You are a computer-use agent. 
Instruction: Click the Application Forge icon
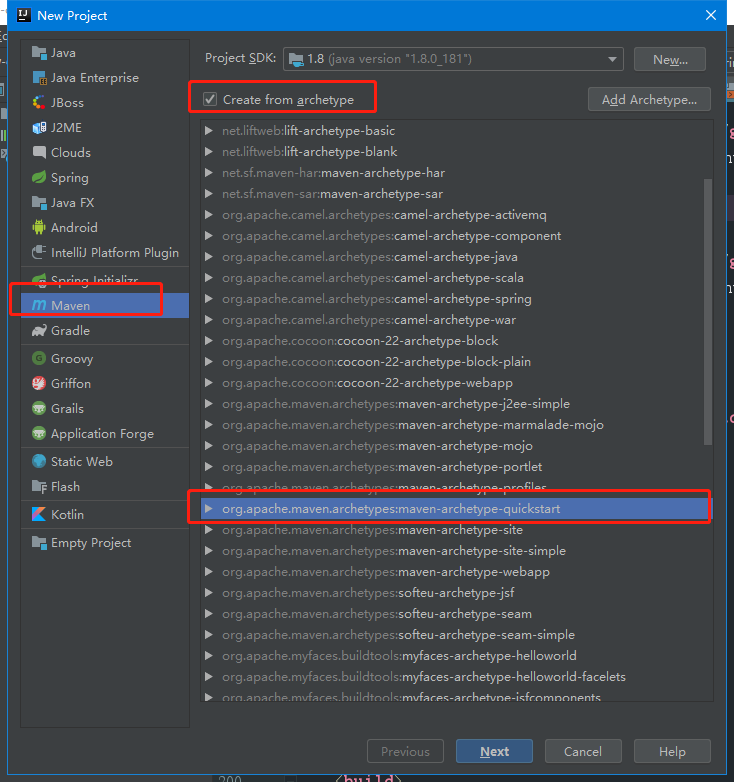(x=39, y=433)
